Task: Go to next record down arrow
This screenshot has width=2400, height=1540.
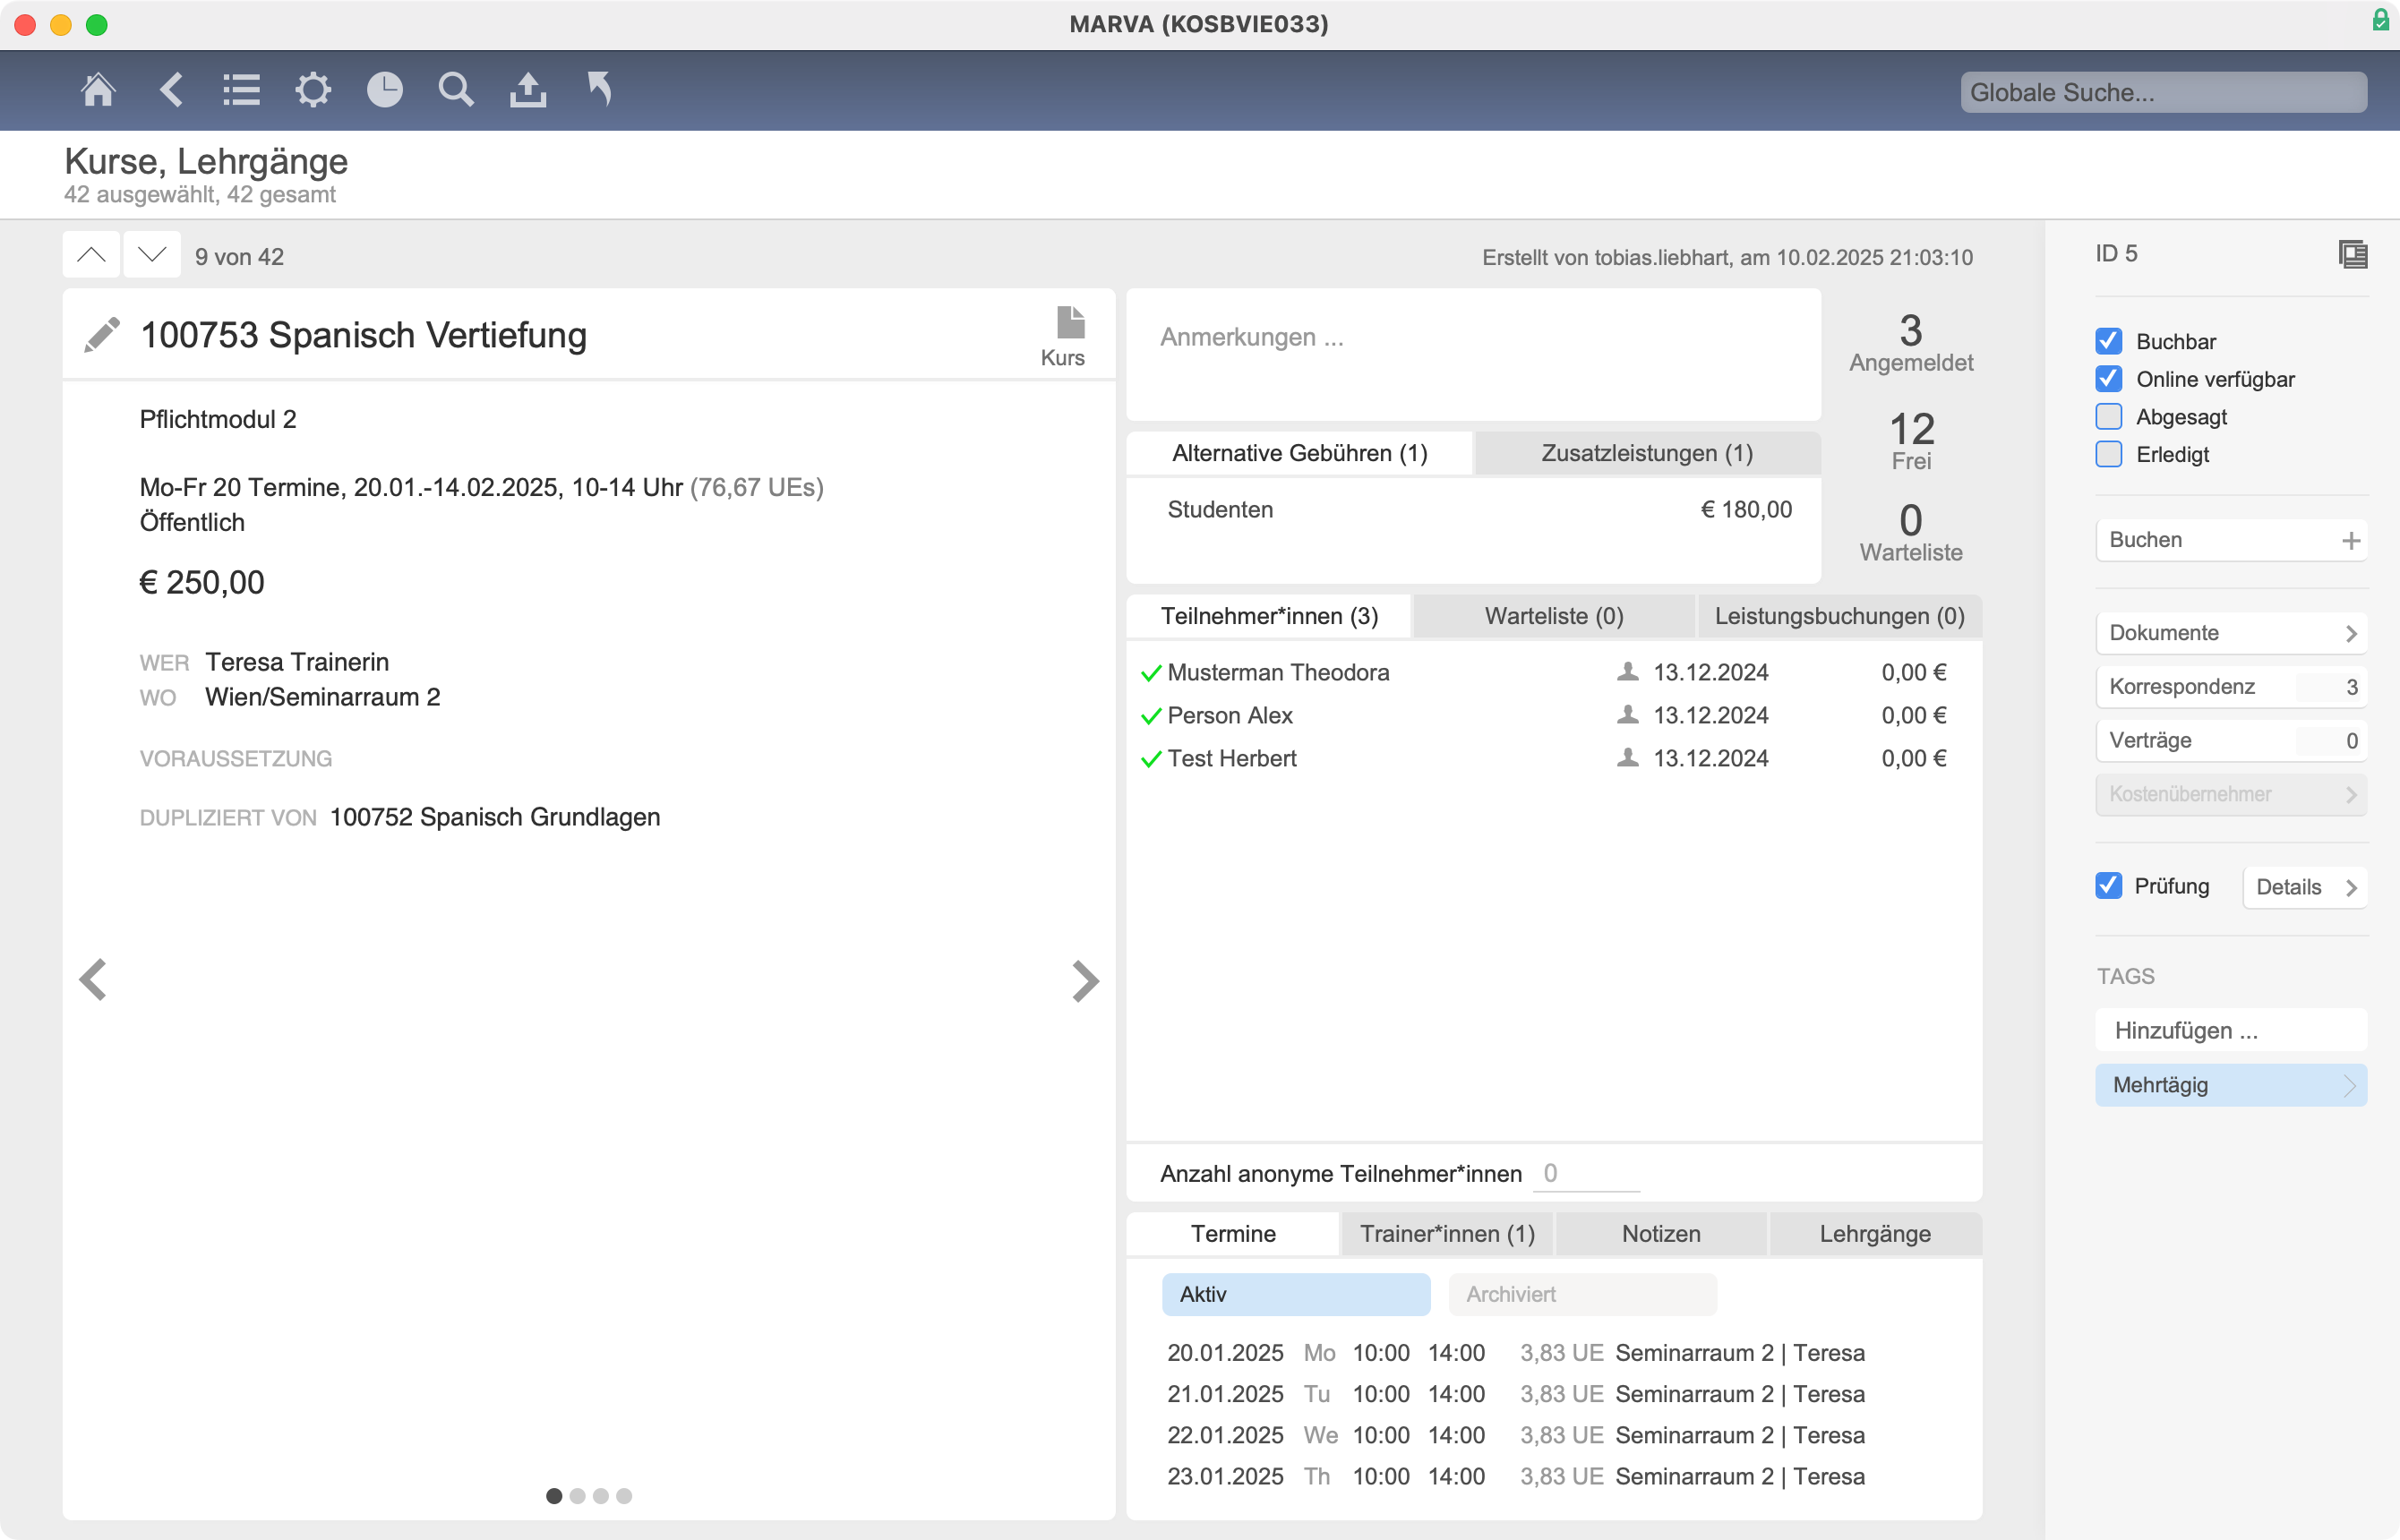Action: (152, 255)
